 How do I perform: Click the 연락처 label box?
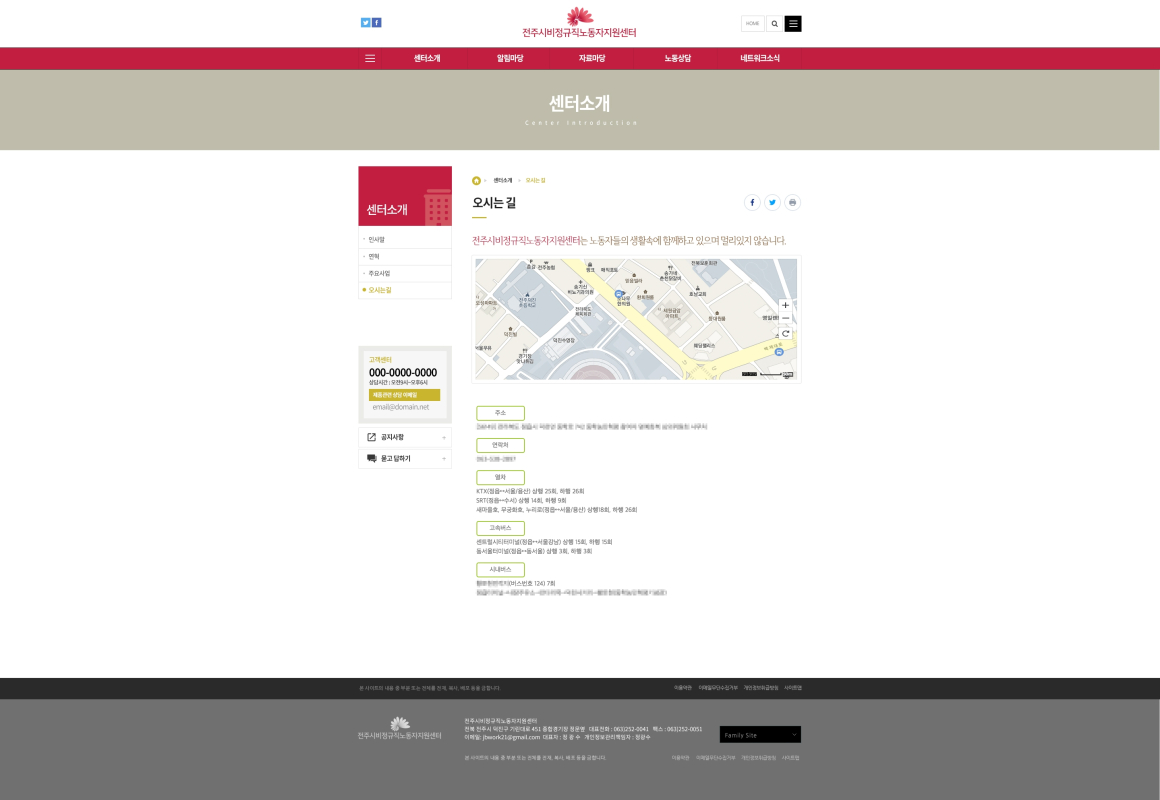[500, 445]
